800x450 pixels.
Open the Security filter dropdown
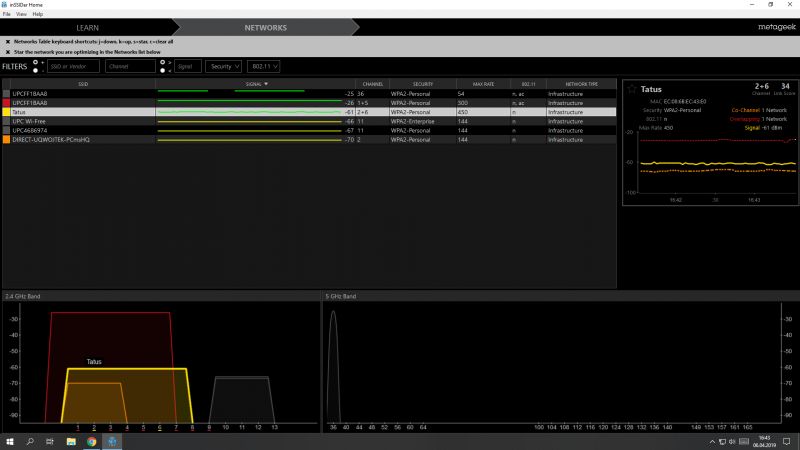point(223,66)
